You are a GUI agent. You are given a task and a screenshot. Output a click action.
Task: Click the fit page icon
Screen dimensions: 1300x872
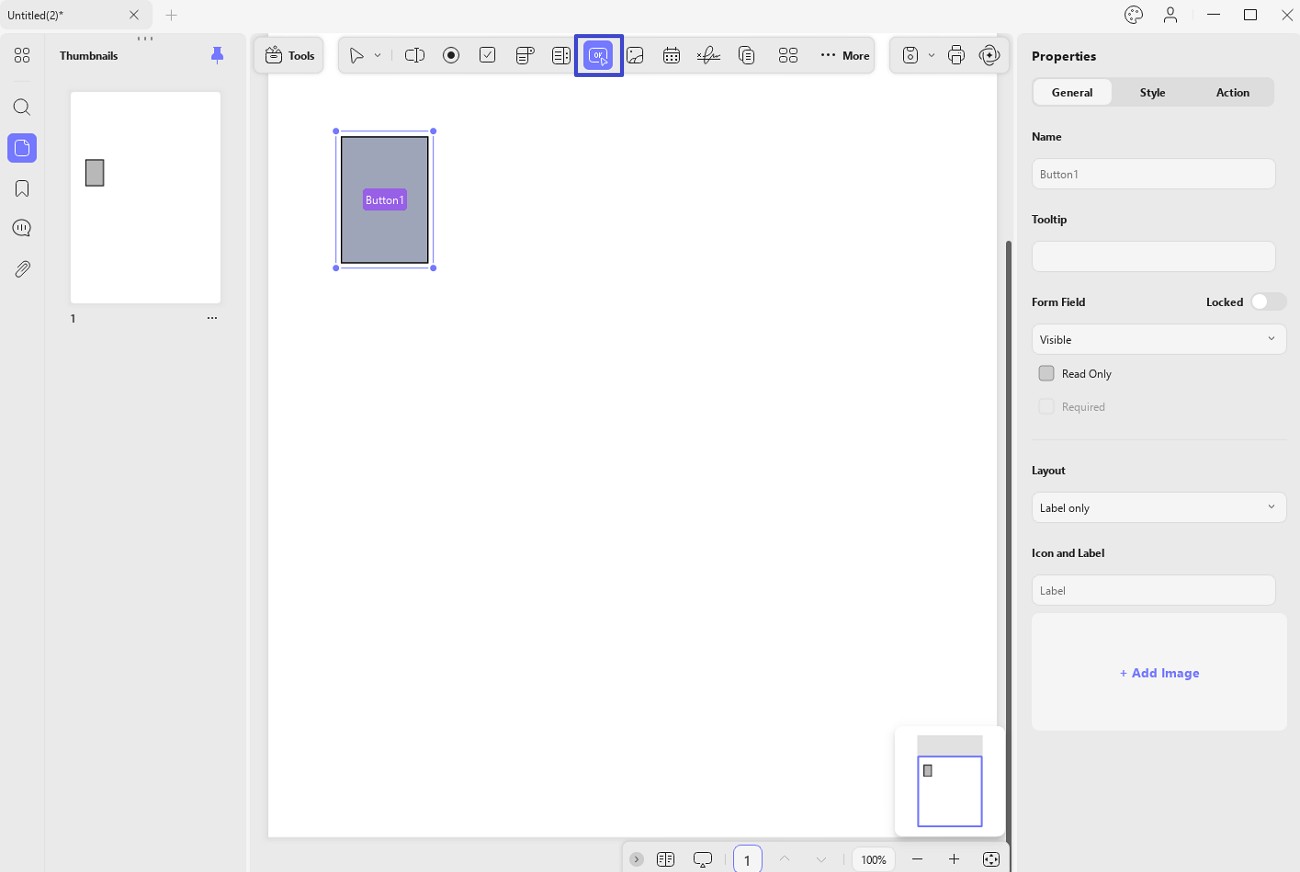coord(990,859)
